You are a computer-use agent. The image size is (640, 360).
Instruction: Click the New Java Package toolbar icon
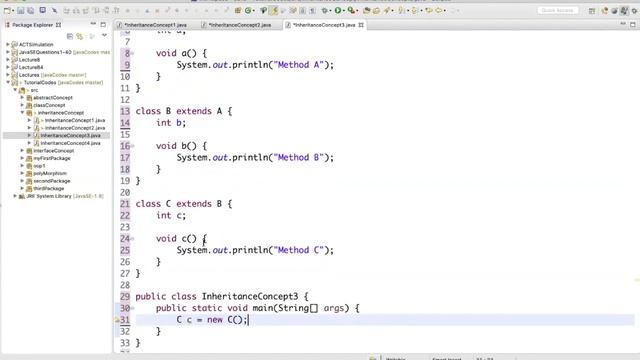pyautogui.click(x=238, y=11)
